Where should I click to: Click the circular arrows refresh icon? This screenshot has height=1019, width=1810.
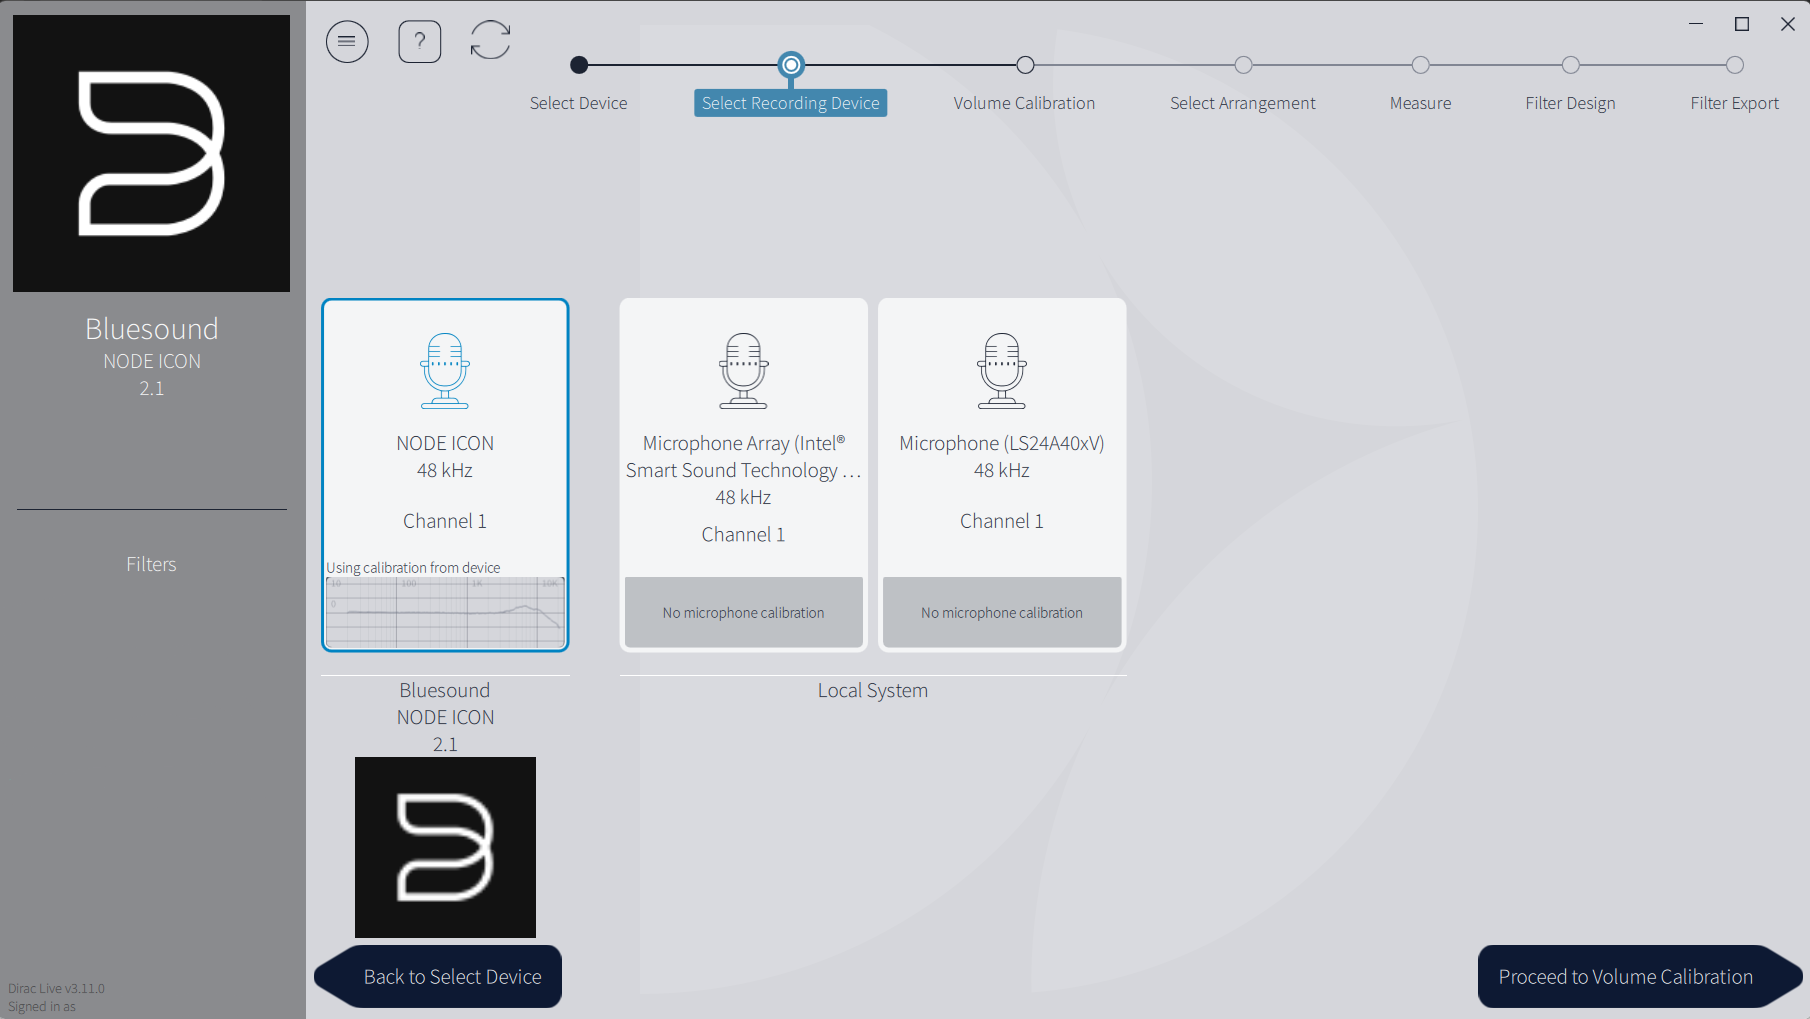pyautogui.click(x=490, y=41)
